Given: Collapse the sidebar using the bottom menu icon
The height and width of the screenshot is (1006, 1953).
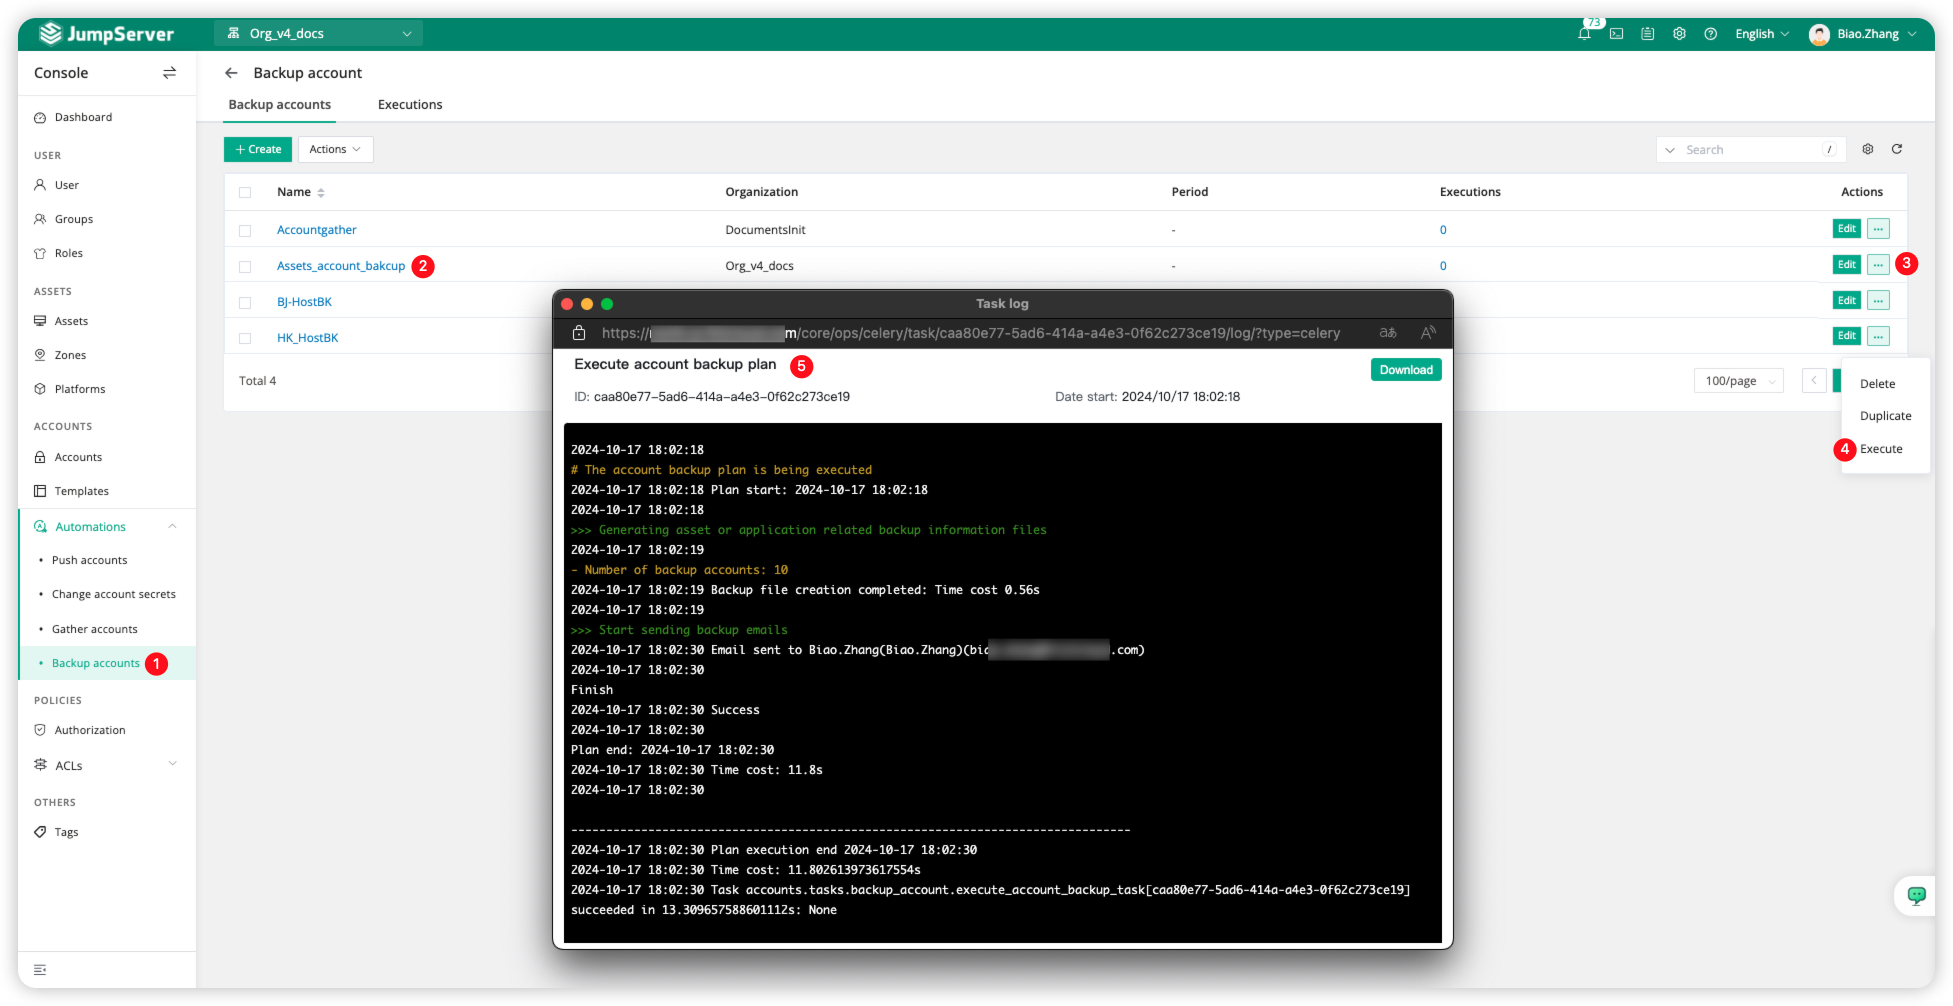Looking at the screenshot, I should pos(40,970).
